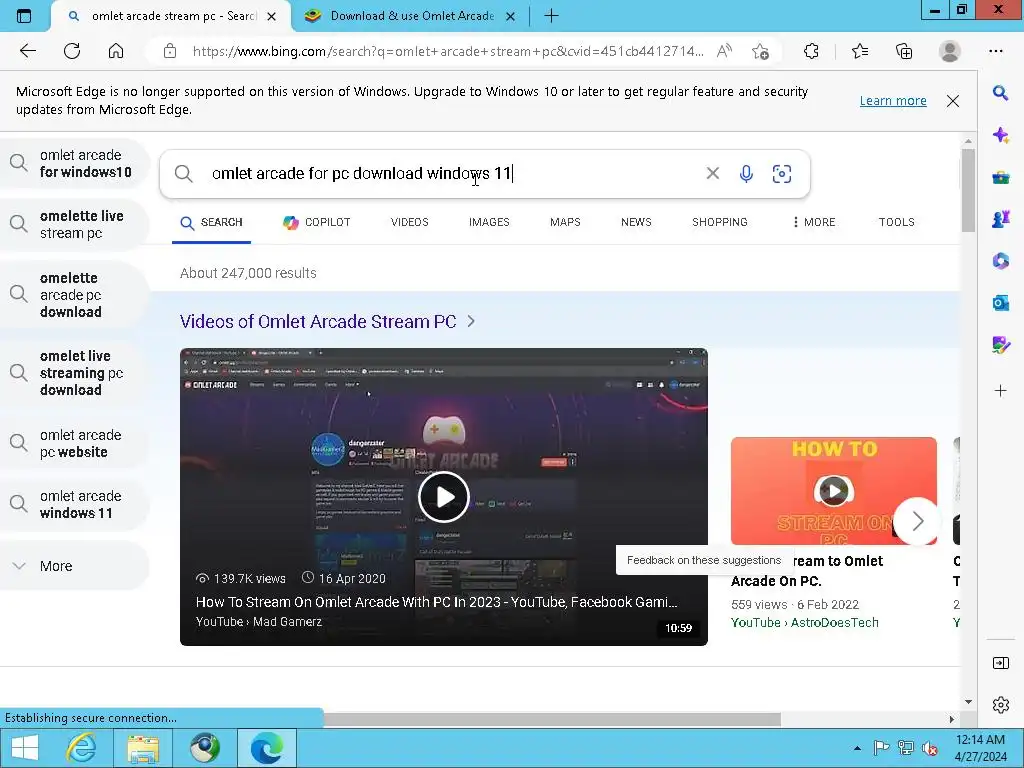Image resolution: width=1024 pixels, height=768 pixels.
Task: View site information lock icon
Action: point(170,51)
